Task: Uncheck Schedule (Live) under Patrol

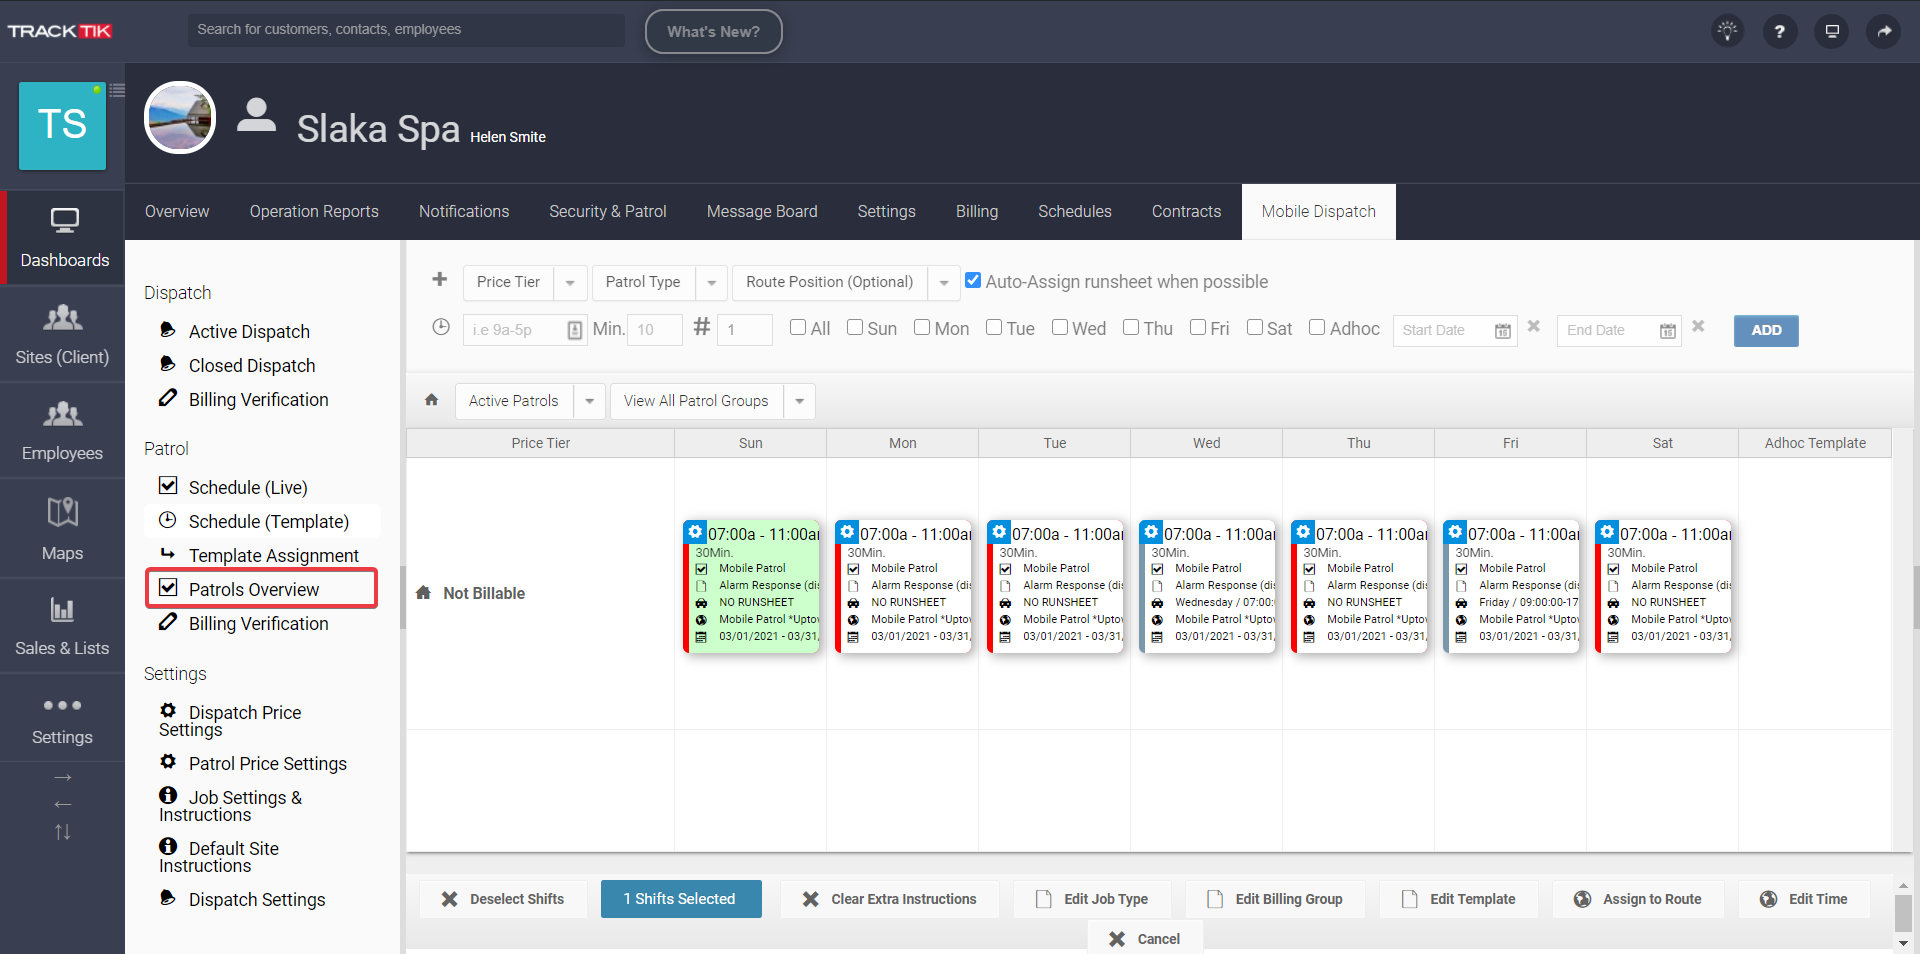Action: tap(168, 486)
